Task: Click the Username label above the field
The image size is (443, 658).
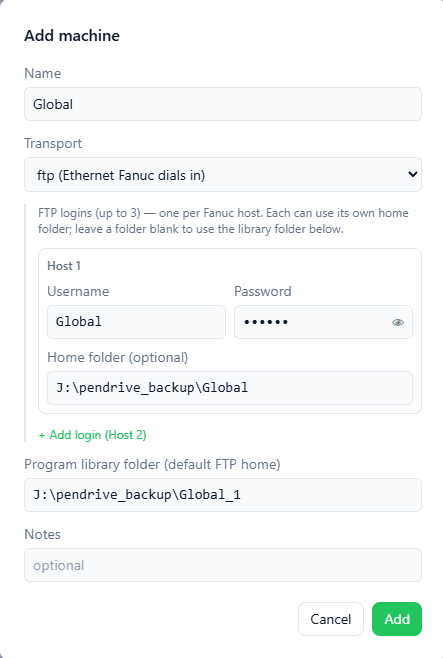Action: [78, 291]
